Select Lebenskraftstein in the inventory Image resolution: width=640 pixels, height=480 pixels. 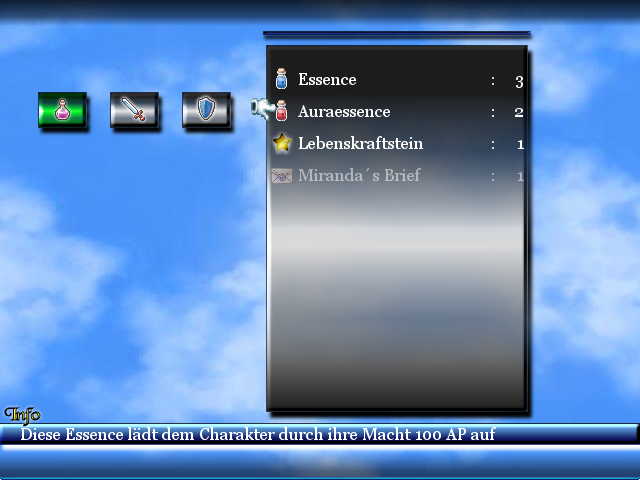398,144
